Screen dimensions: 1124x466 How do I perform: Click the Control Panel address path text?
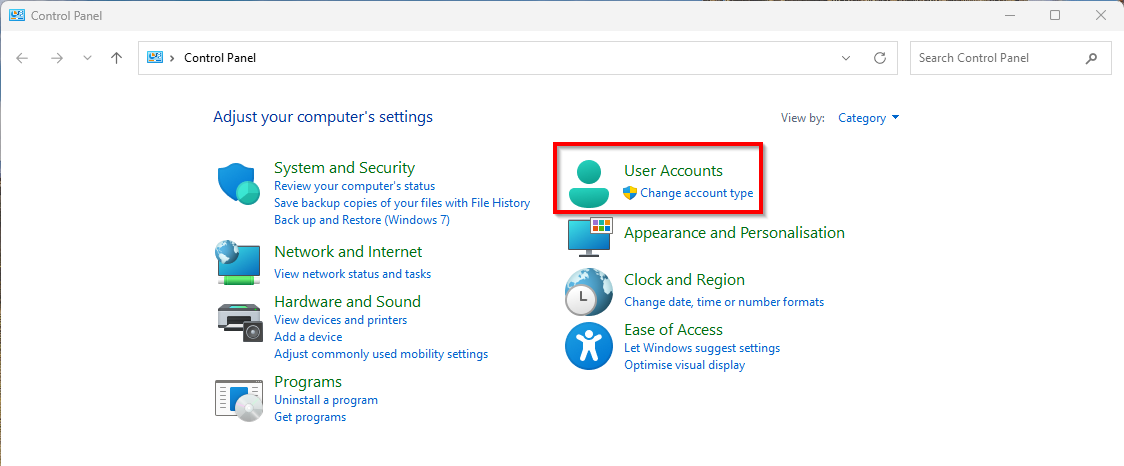pyautogui.click(x=220, y=58)
